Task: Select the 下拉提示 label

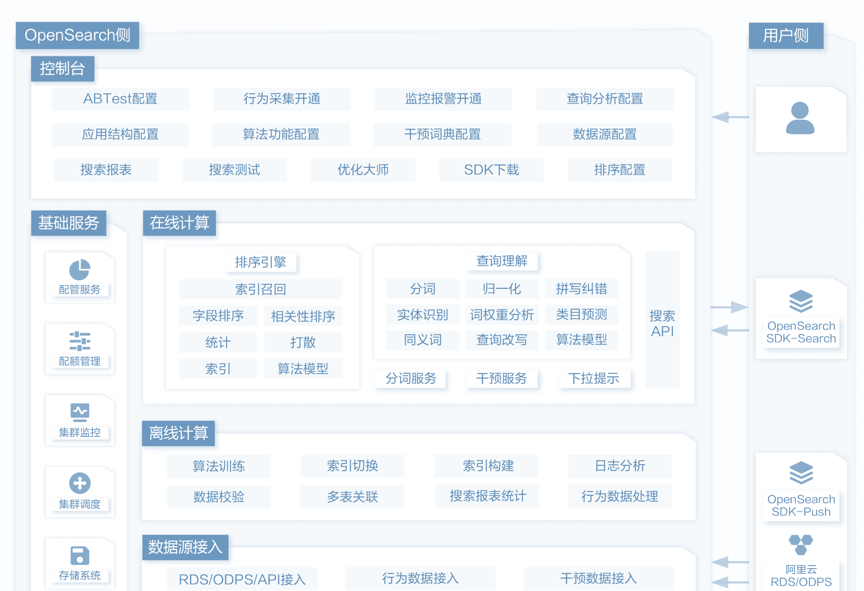Action: pyautogui.click(x=593, y=378)
